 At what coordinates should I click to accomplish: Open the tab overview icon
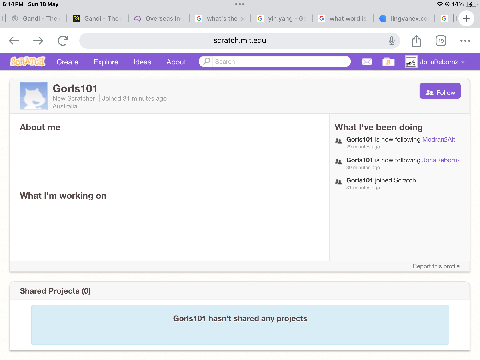click(x=441, y=41)
